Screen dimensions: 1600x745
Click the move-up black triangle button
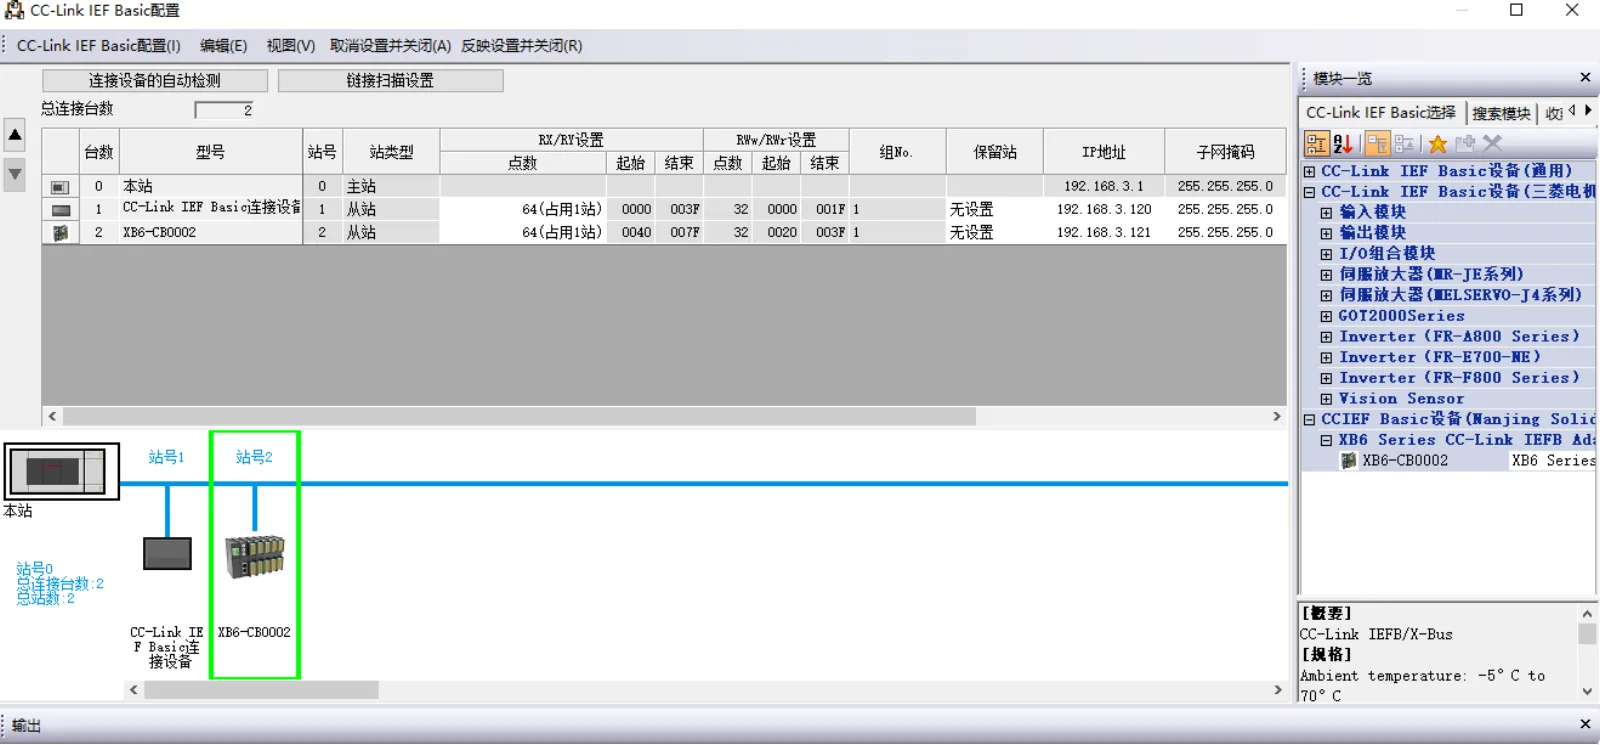pyautogui.click(x=15, y=135)
